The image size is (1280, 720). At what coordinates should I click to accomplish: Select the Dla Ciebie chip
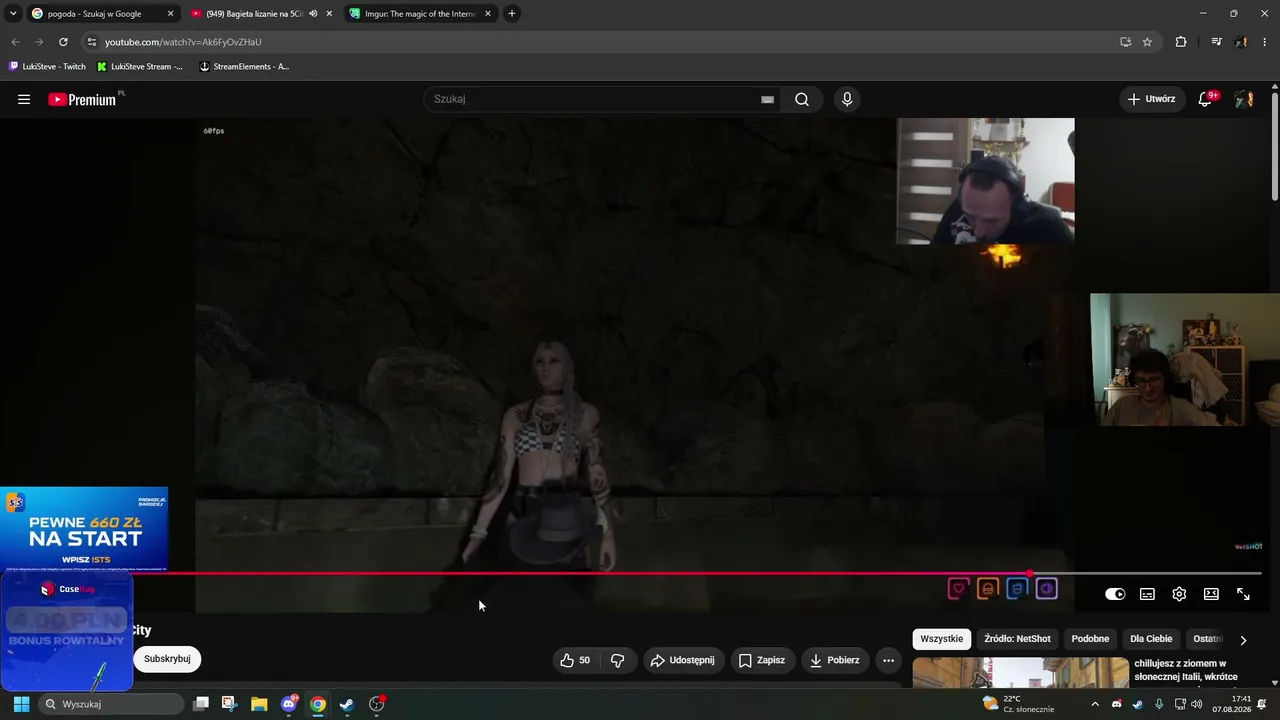point(1151,639)
